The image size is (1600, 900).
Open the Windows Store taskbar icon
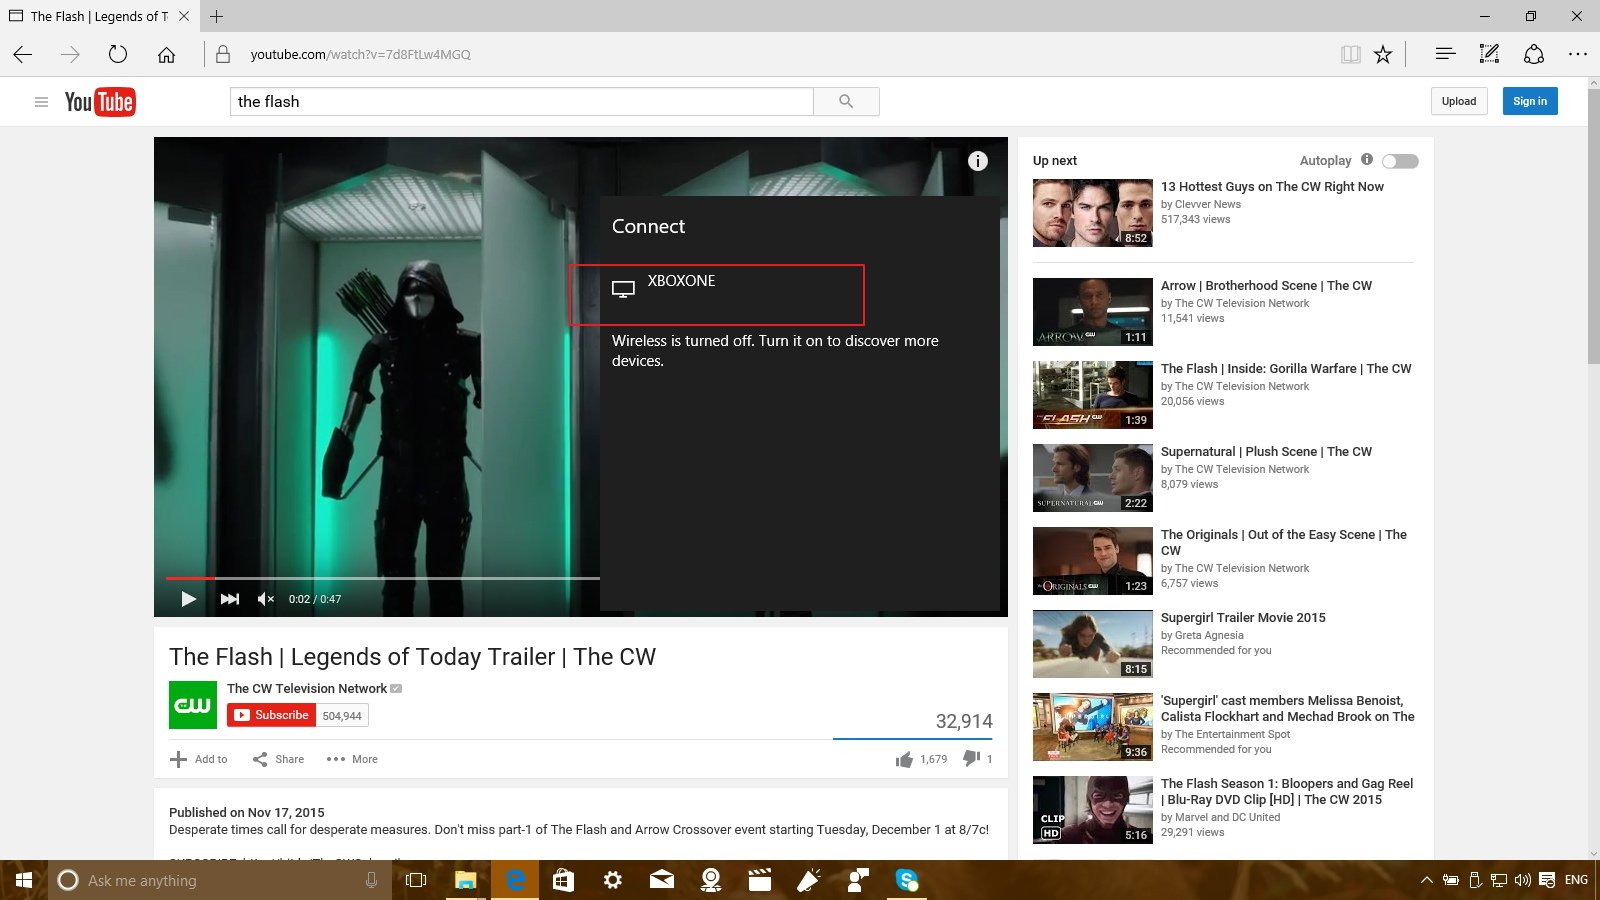563,880
